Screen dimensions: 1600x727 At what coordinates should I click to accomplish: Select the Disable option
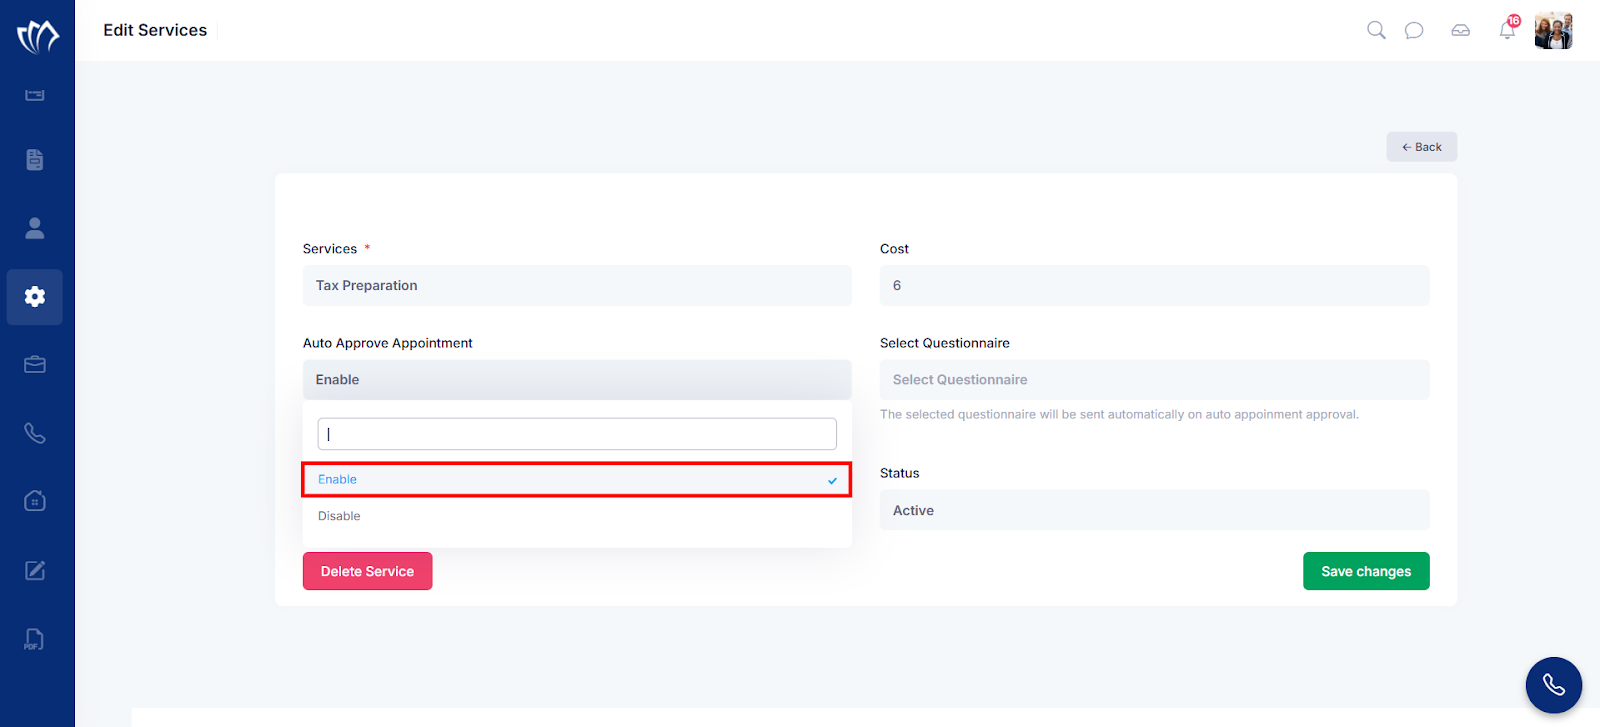tap(577, 516)
